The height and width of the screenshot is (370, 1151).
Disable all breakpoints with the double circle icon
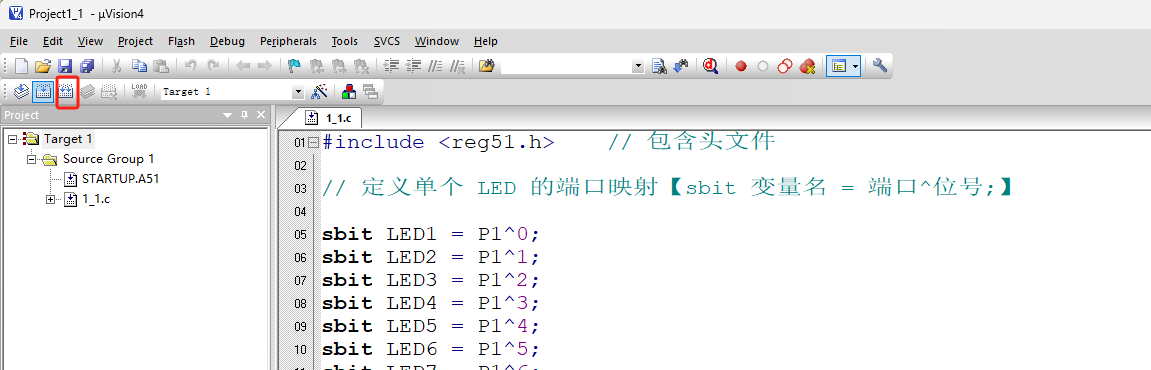pos(785,66)
